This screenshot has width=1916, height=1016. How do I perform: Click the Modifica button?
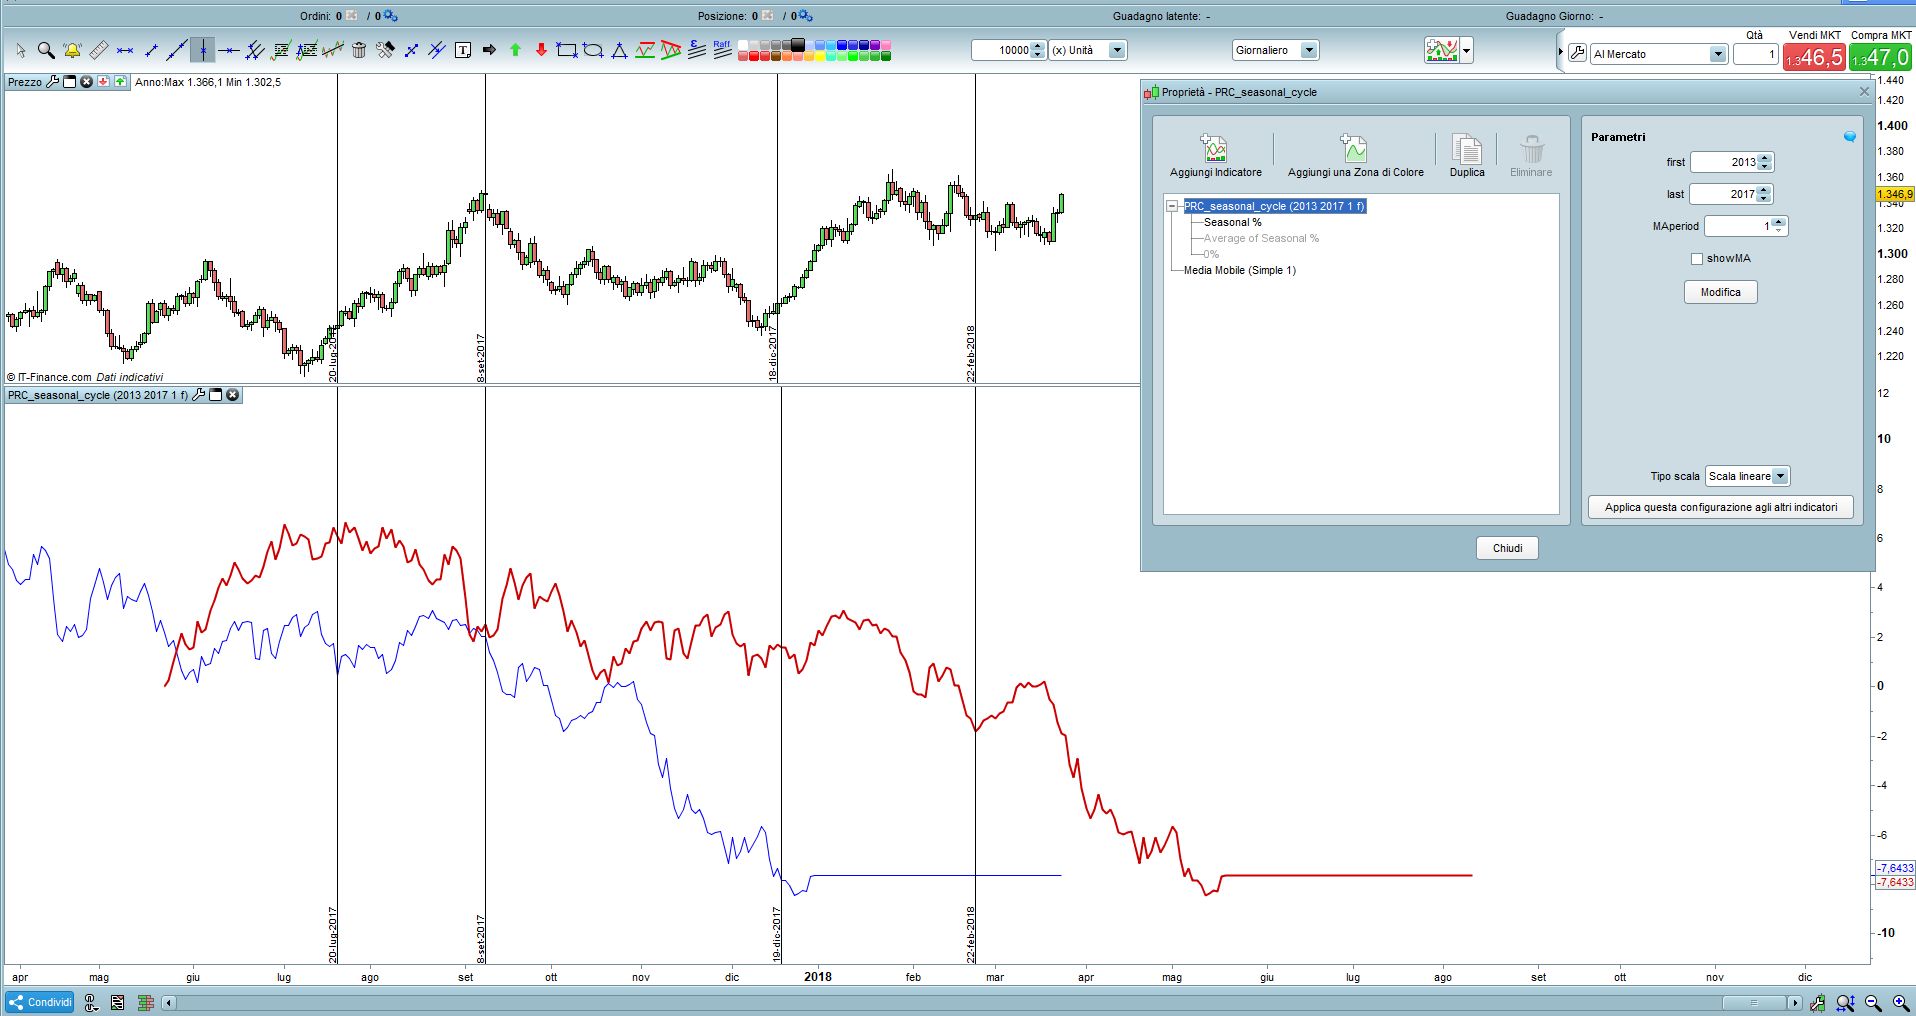pos(1721,292)
